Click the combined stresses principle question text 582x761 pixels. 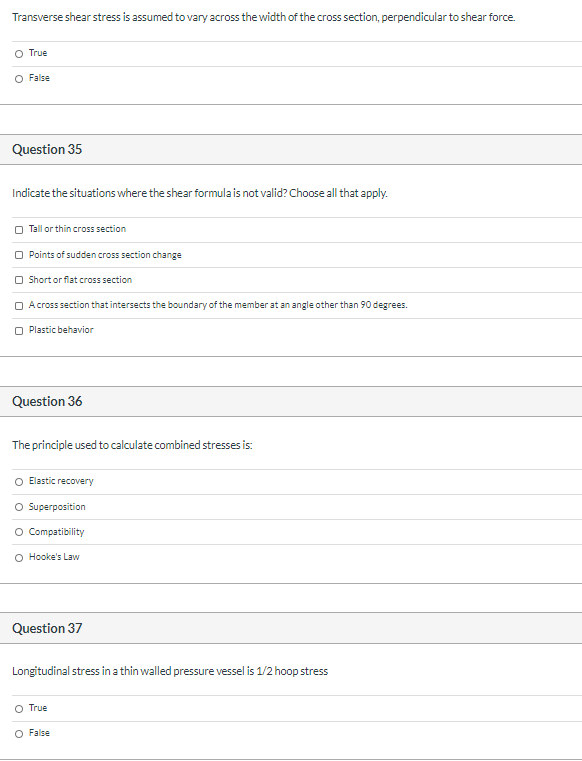pos(132,445)
